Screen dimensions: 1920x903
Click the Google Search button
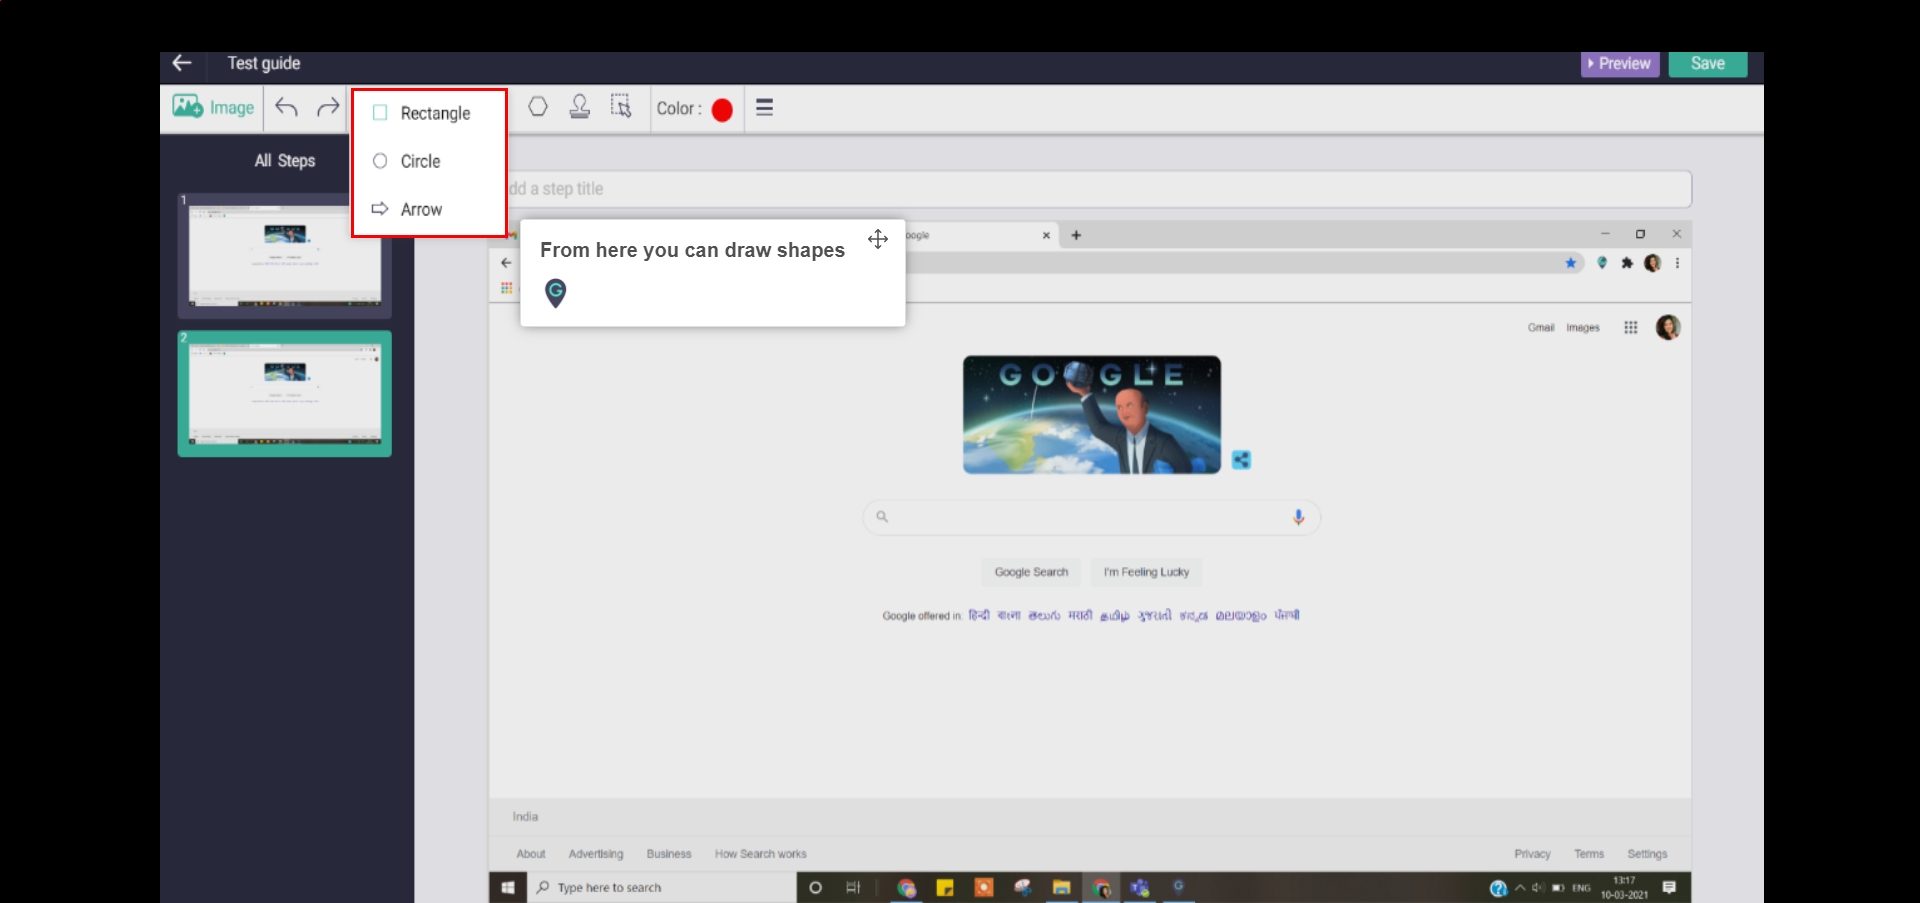[1031, 572]
